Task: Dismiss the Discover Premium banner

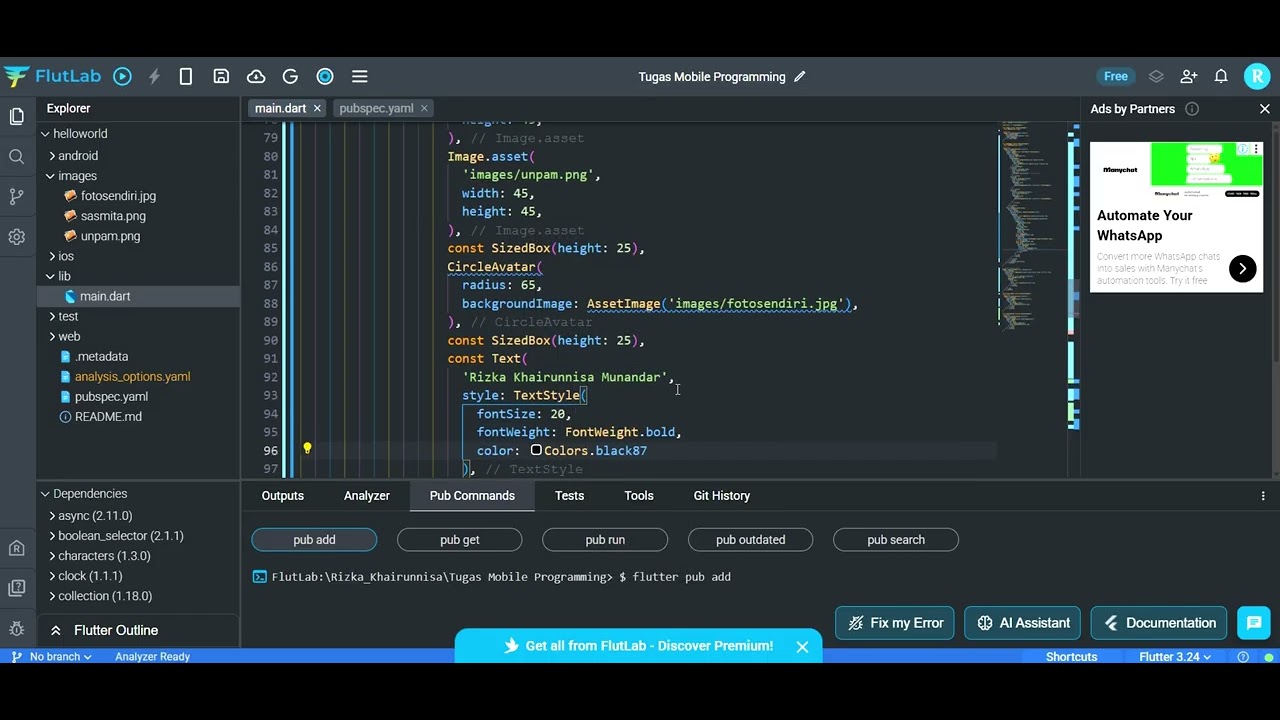Action: coord(802,647)
